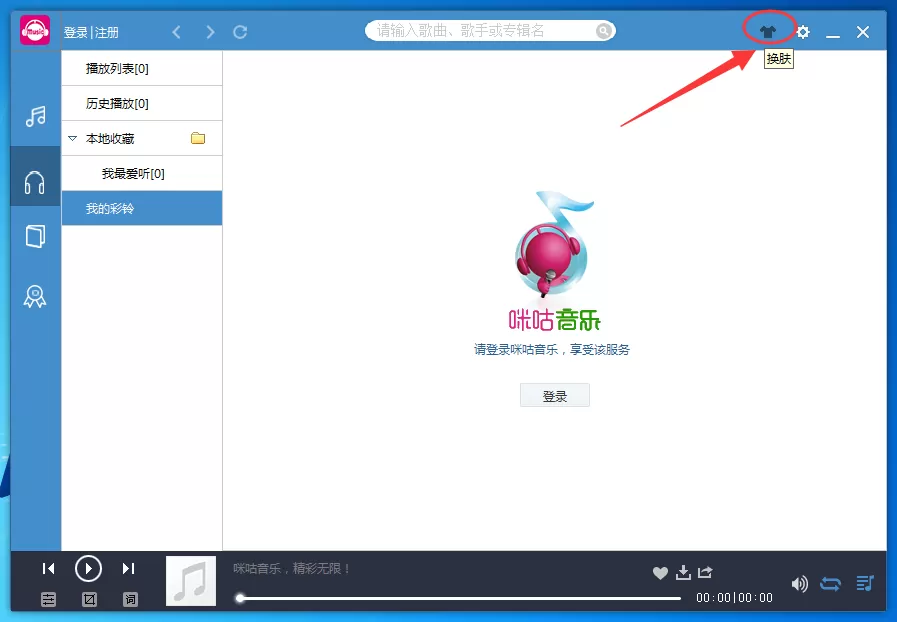Open the 登录 login link
The height and width of the screenshot is (622, 897).
coord(76,33)
